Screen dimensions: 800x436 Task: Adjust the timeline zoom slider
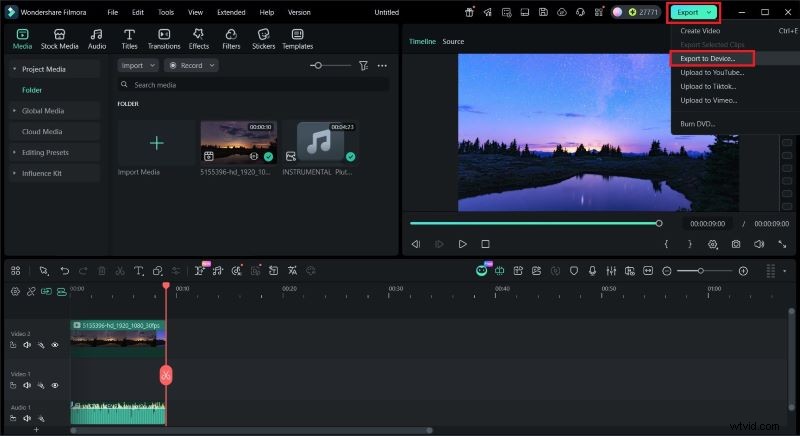(x=701, y=271)
